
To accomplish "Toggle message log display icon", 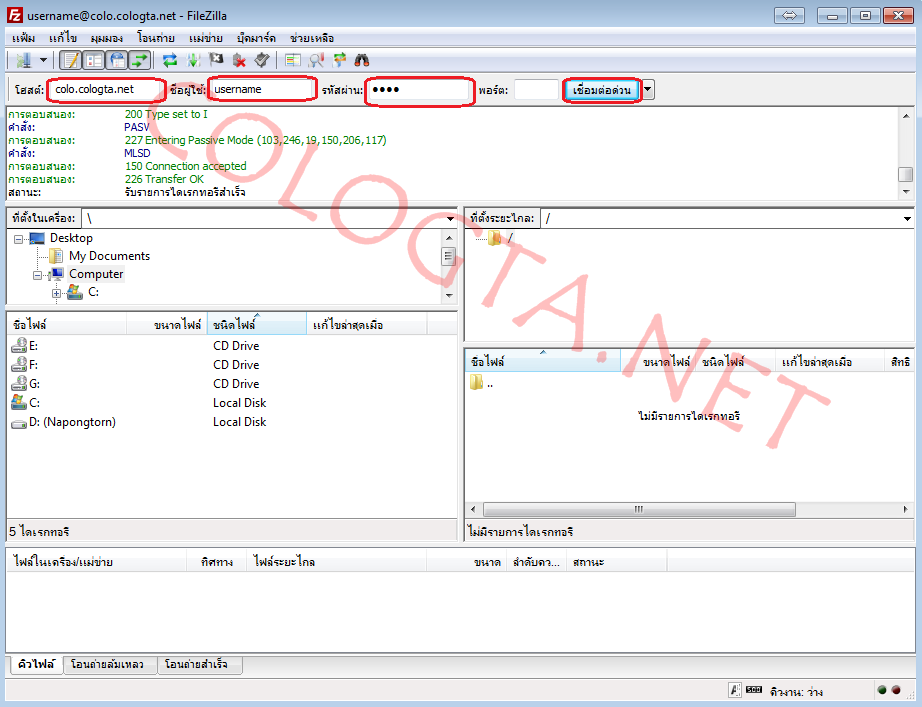I will point(71,60).
